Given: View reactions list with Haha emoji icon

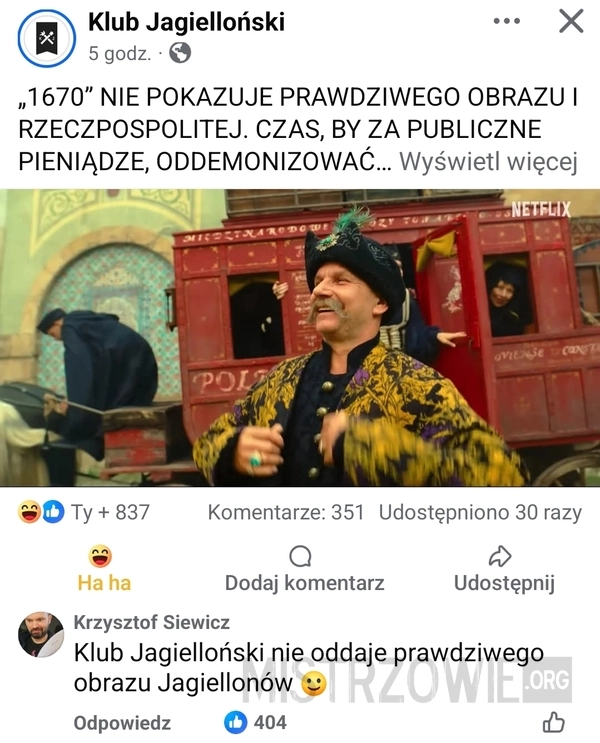Looking at the screenshot, I should 29,512.
